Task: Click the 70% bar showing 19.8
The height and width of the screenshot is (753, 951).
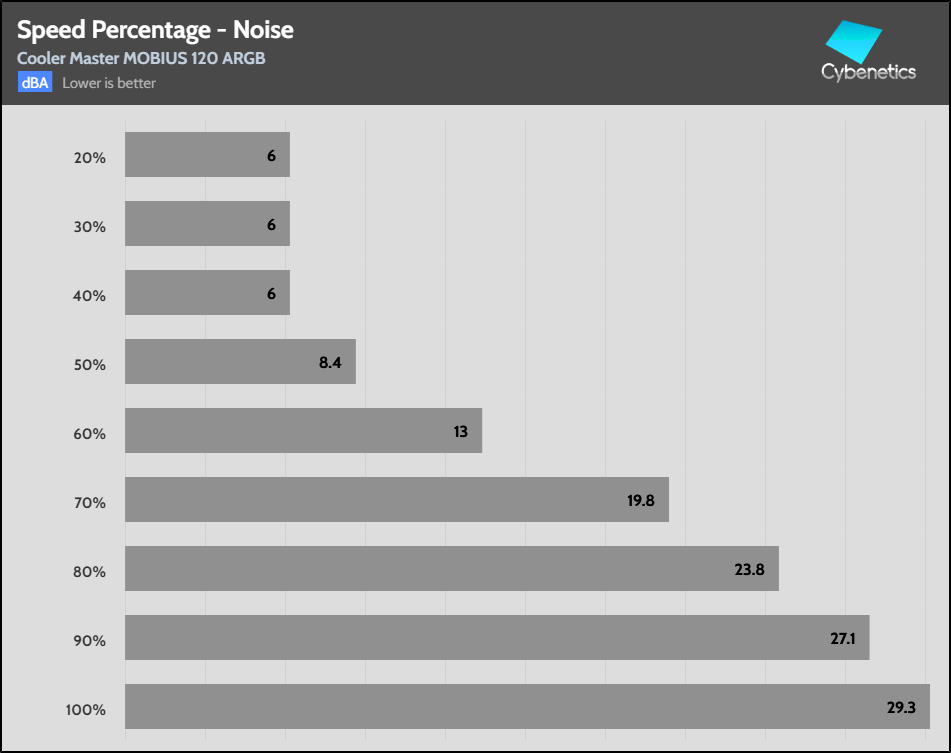Action: [x=396, y=500]
